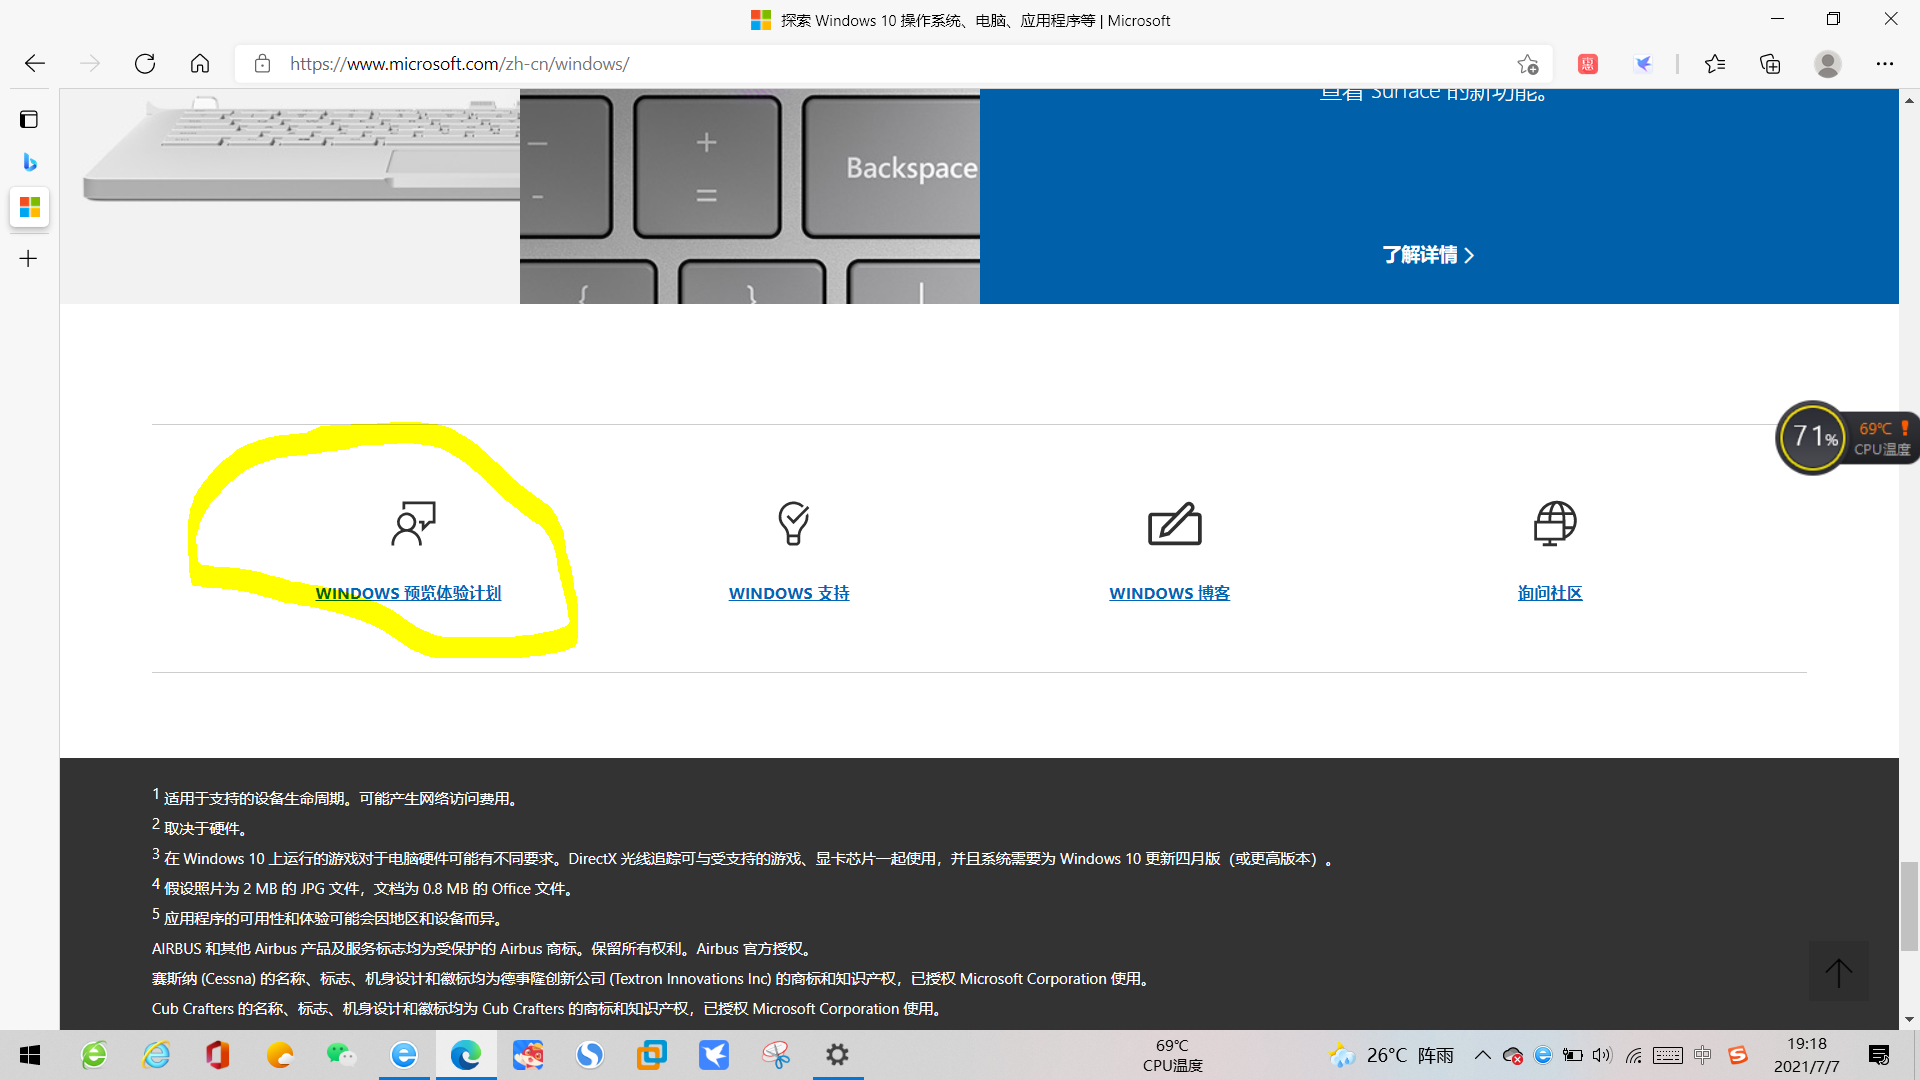This screenshot has width=1920, height=1080.
Task: Open the Action Center notifications
Action: pos(1879,1055)
